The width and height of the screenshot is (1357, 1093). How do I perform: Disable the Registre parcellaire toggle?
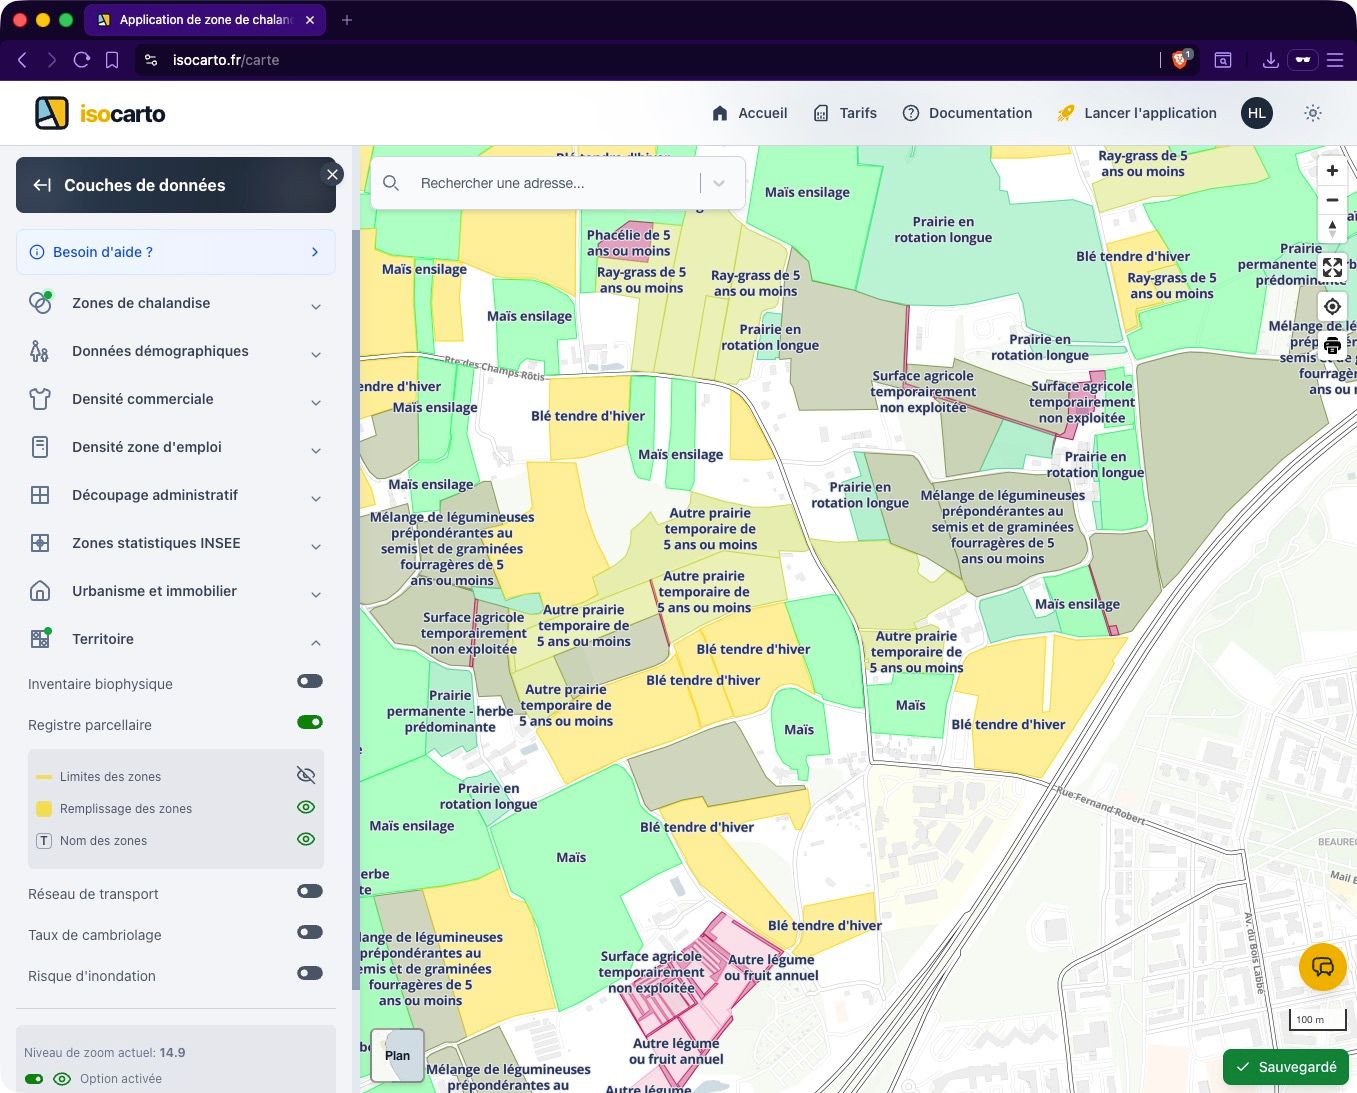[x=310, y=723]
